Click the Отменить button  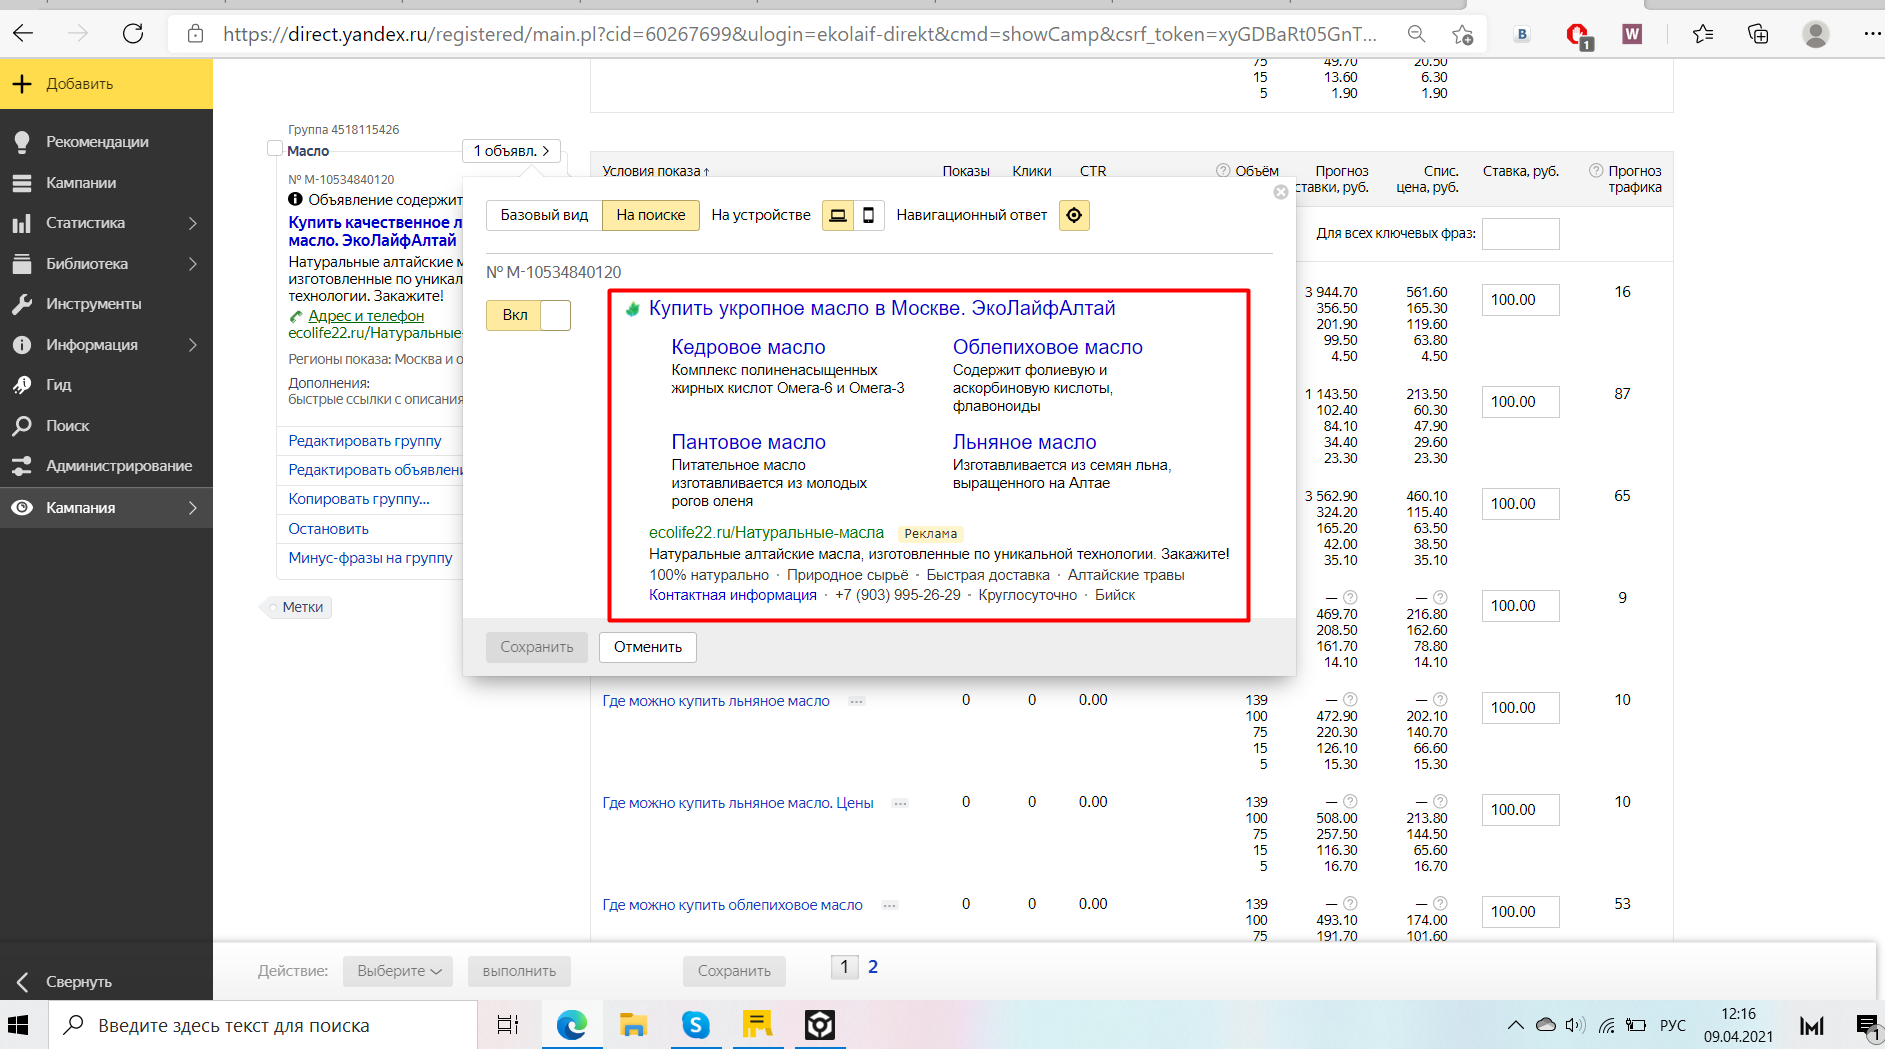pyautogui.click(x=648, y=647)
